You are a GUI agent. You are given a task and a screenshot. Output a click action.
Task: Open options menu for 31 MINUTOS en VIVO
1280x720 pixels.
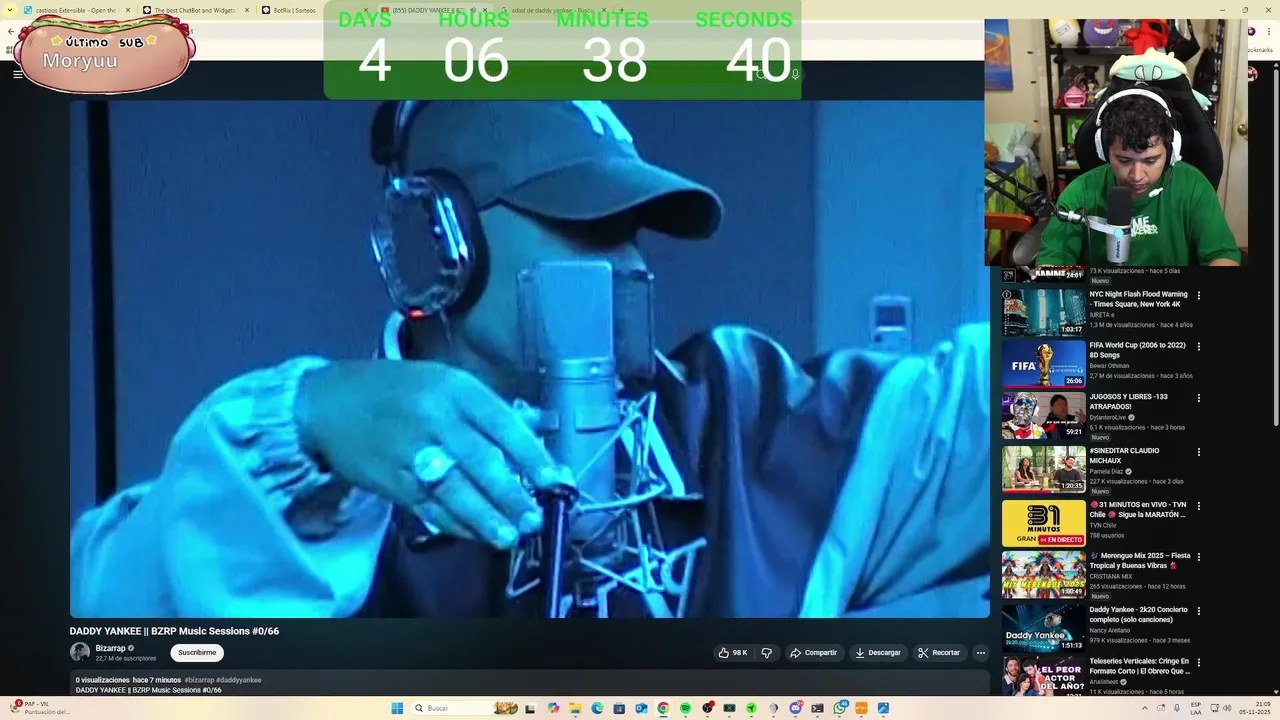click(x=1198, y=506)
